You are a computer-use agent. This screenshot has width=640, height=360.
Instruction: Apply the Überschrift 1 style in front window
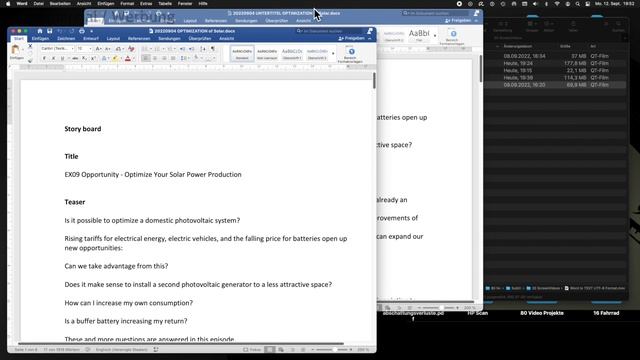[x=292, y=54]
